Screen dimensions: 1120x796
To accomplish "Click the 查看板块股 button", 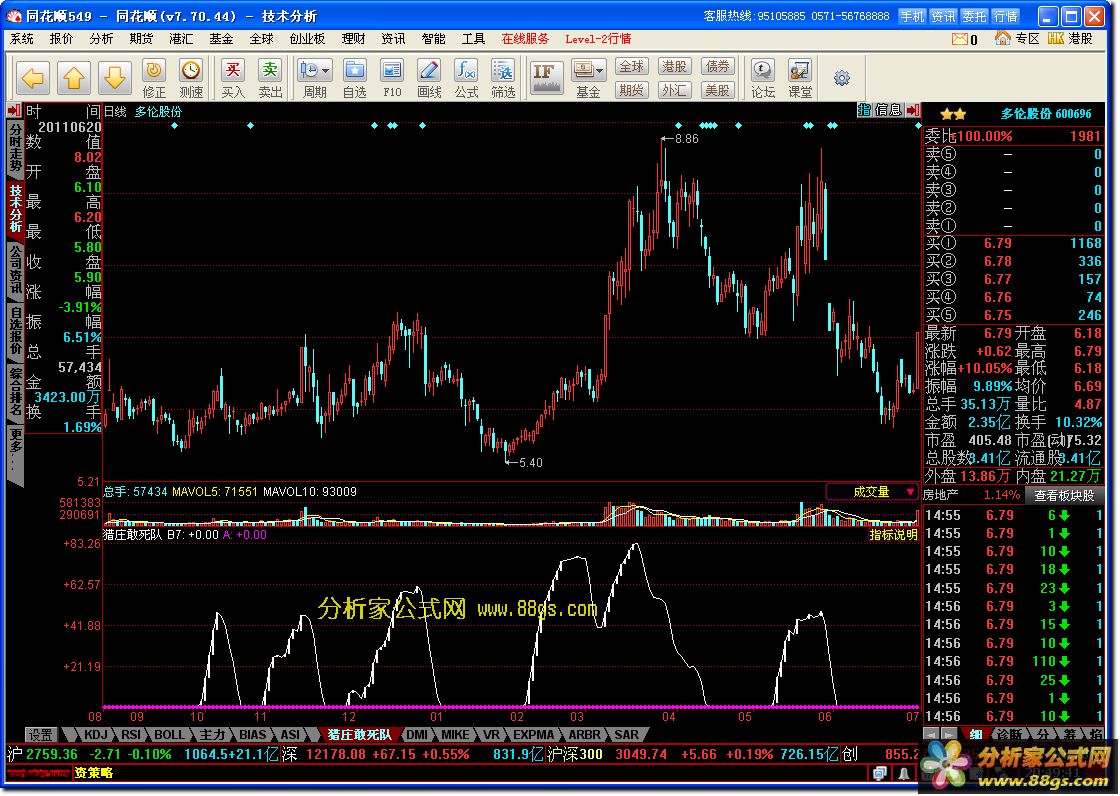I will pos(1064,494).
